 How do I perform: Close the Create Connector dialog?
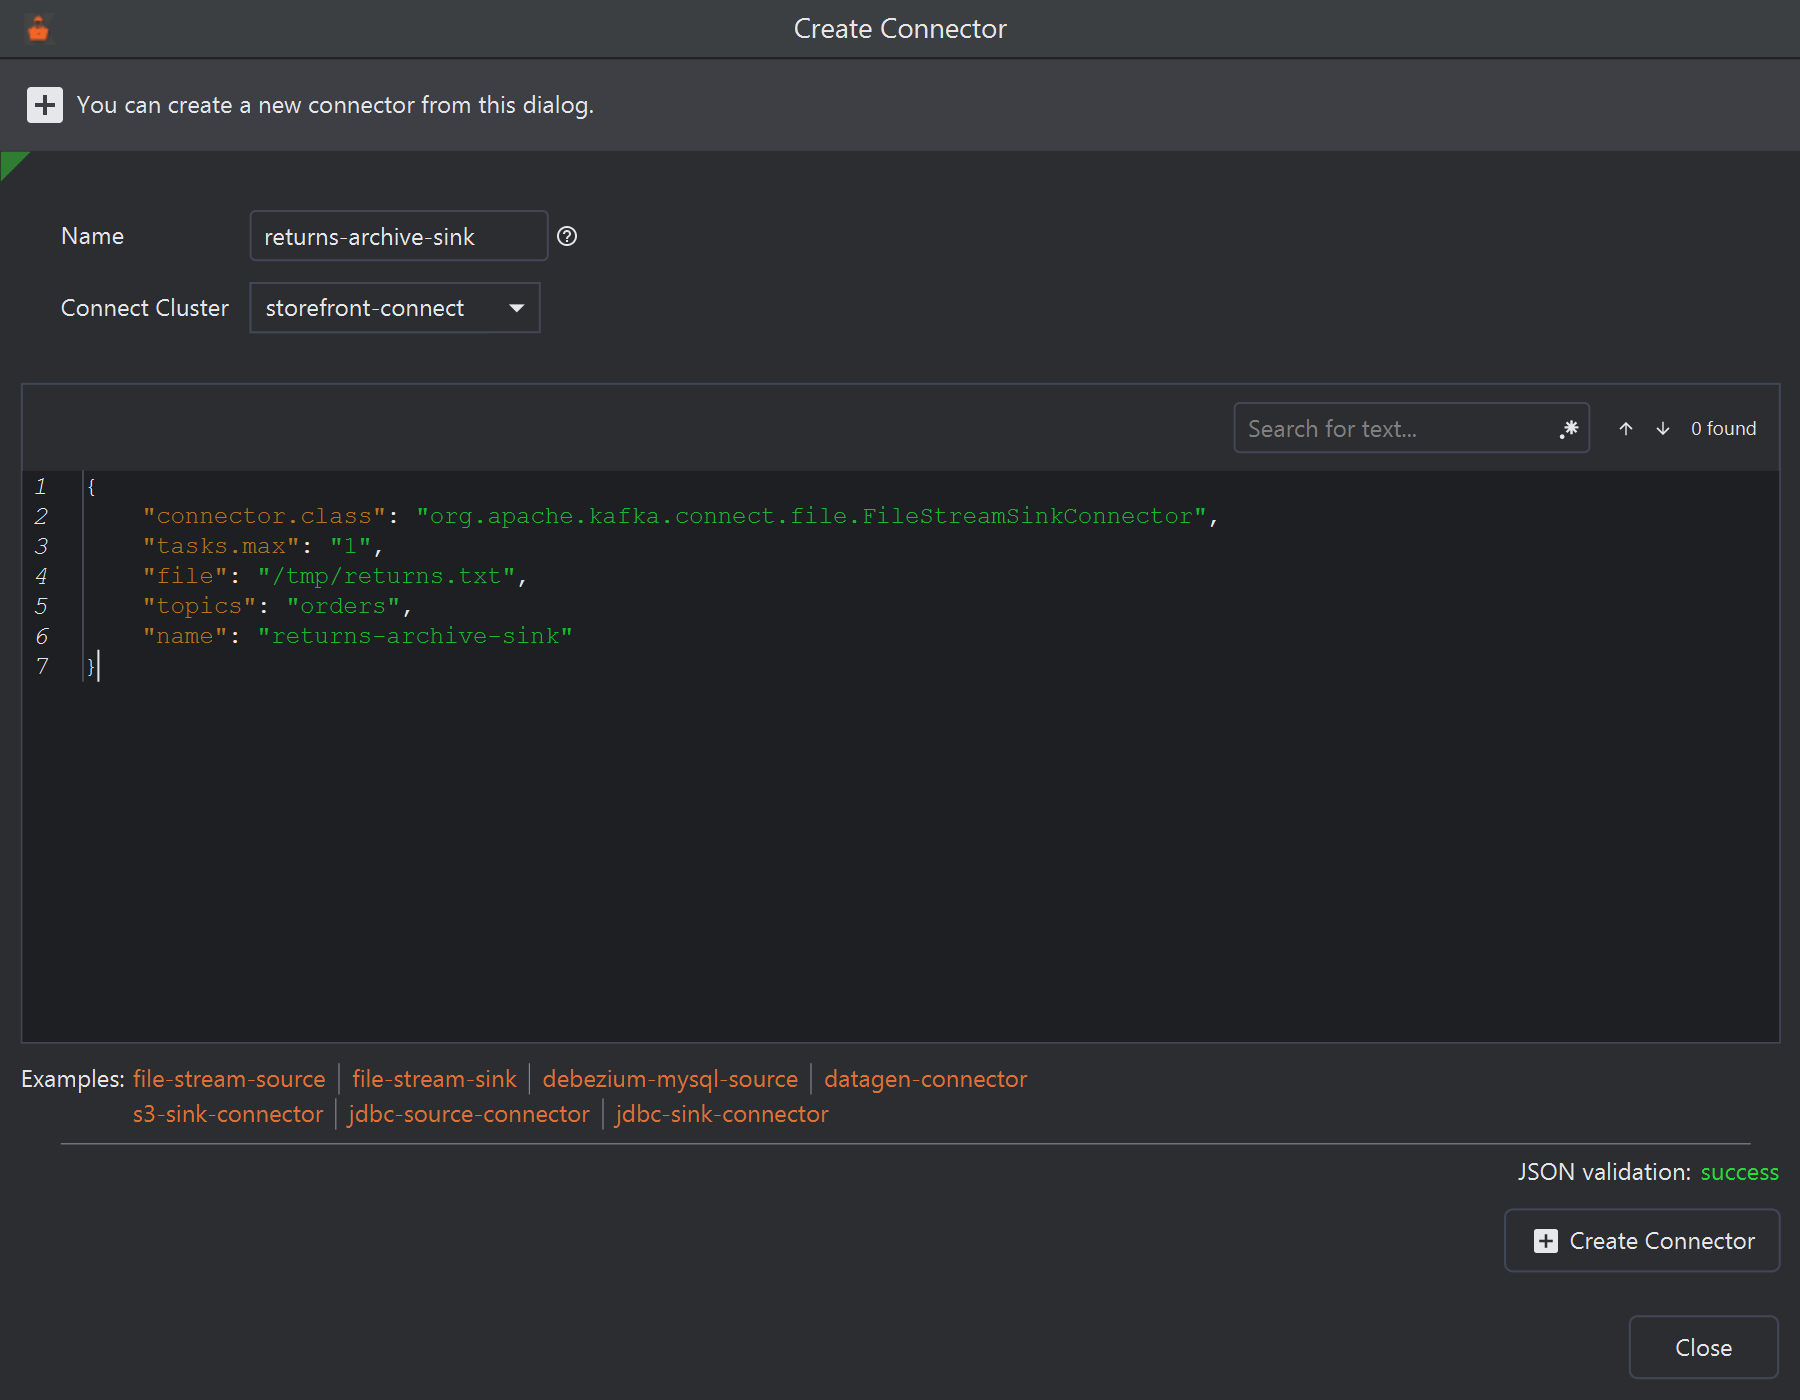point(1703,1348)
